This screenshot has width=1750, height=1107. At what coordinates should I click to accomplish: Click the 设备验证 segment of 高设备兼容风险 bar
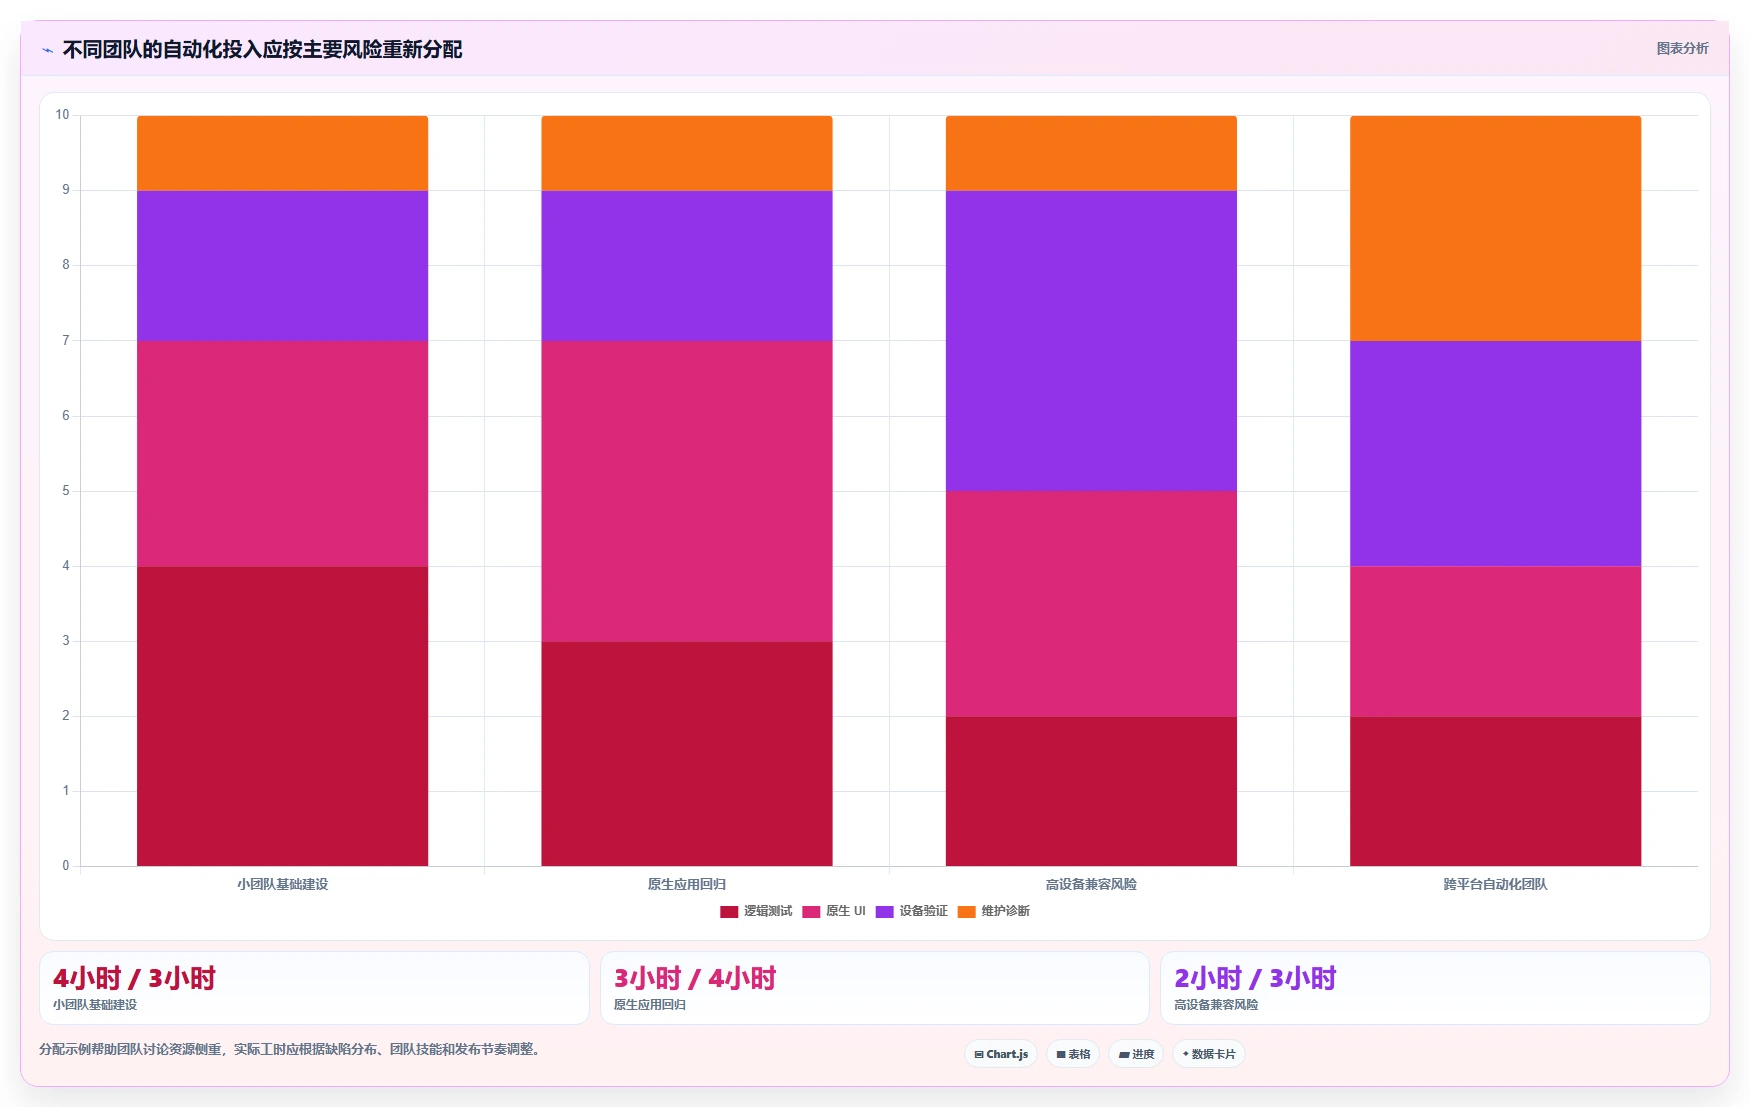tap(1091, 341)
